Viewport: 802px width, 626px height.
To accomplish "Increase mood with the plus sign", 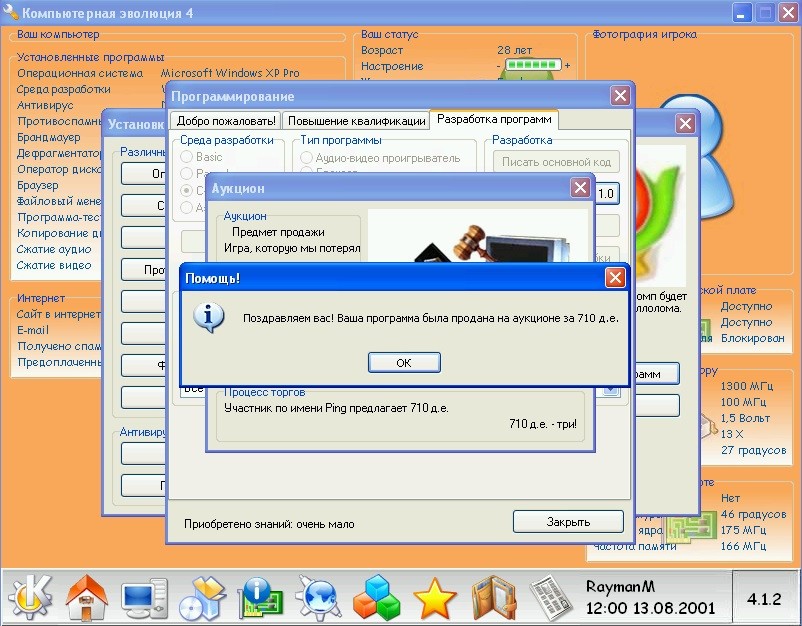I will [x=567, y=65].
